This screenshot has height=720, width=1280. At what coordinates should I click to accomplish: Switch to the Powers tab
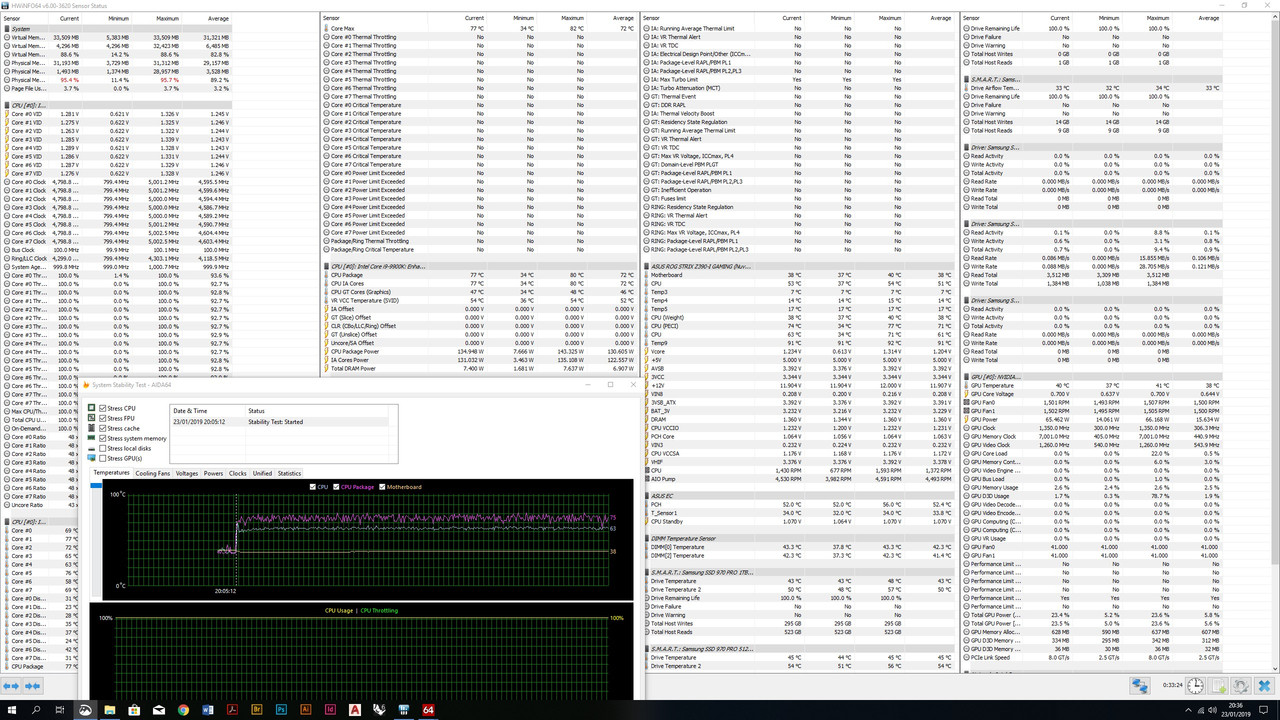click(x=213, y=473)
